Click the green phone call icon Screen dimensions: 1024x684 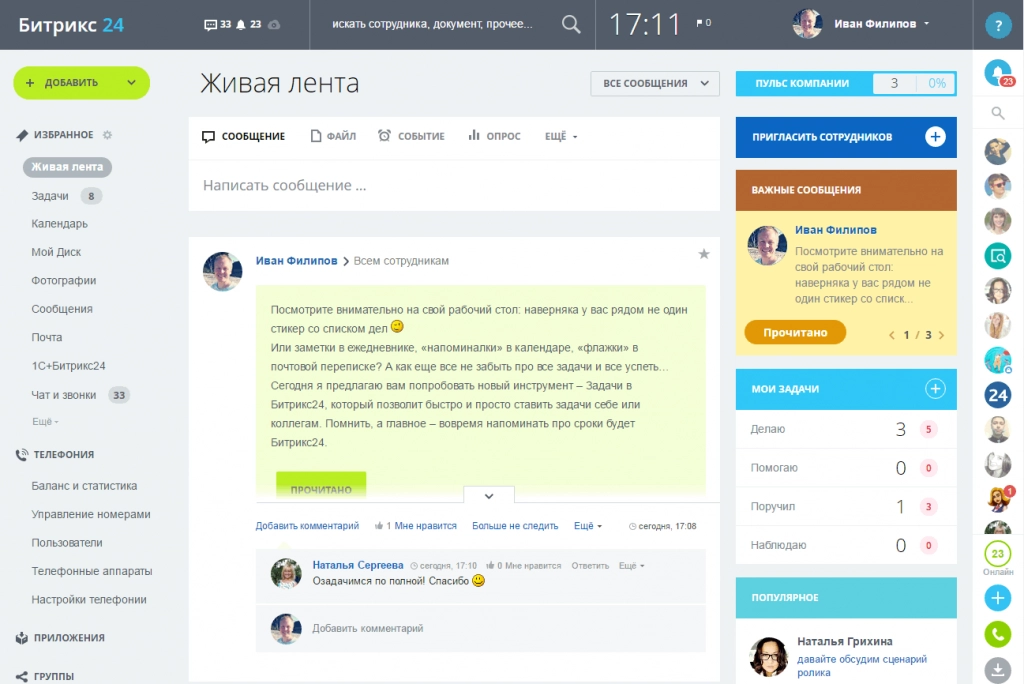point(997,634)
